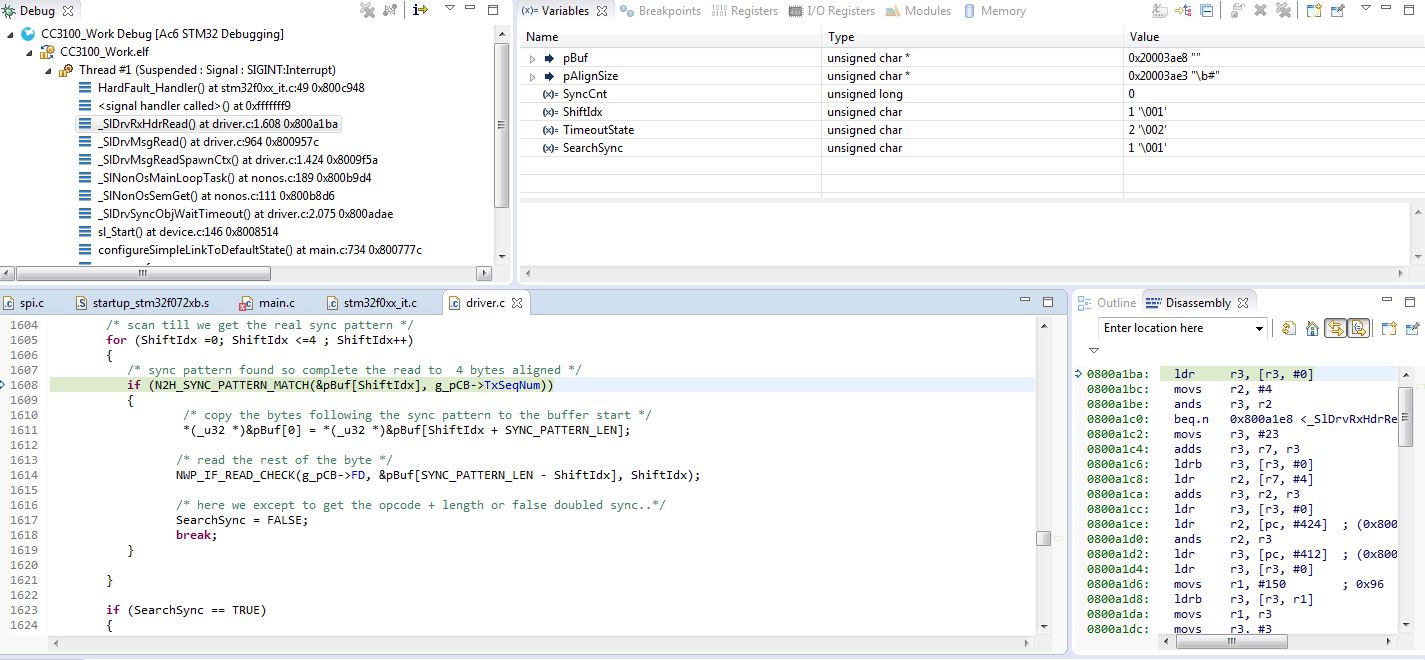The height and width of the screenshot is (660, 1425).
Task: Click the Instruction Stepping Mode icon
Action: pos(420,10)
